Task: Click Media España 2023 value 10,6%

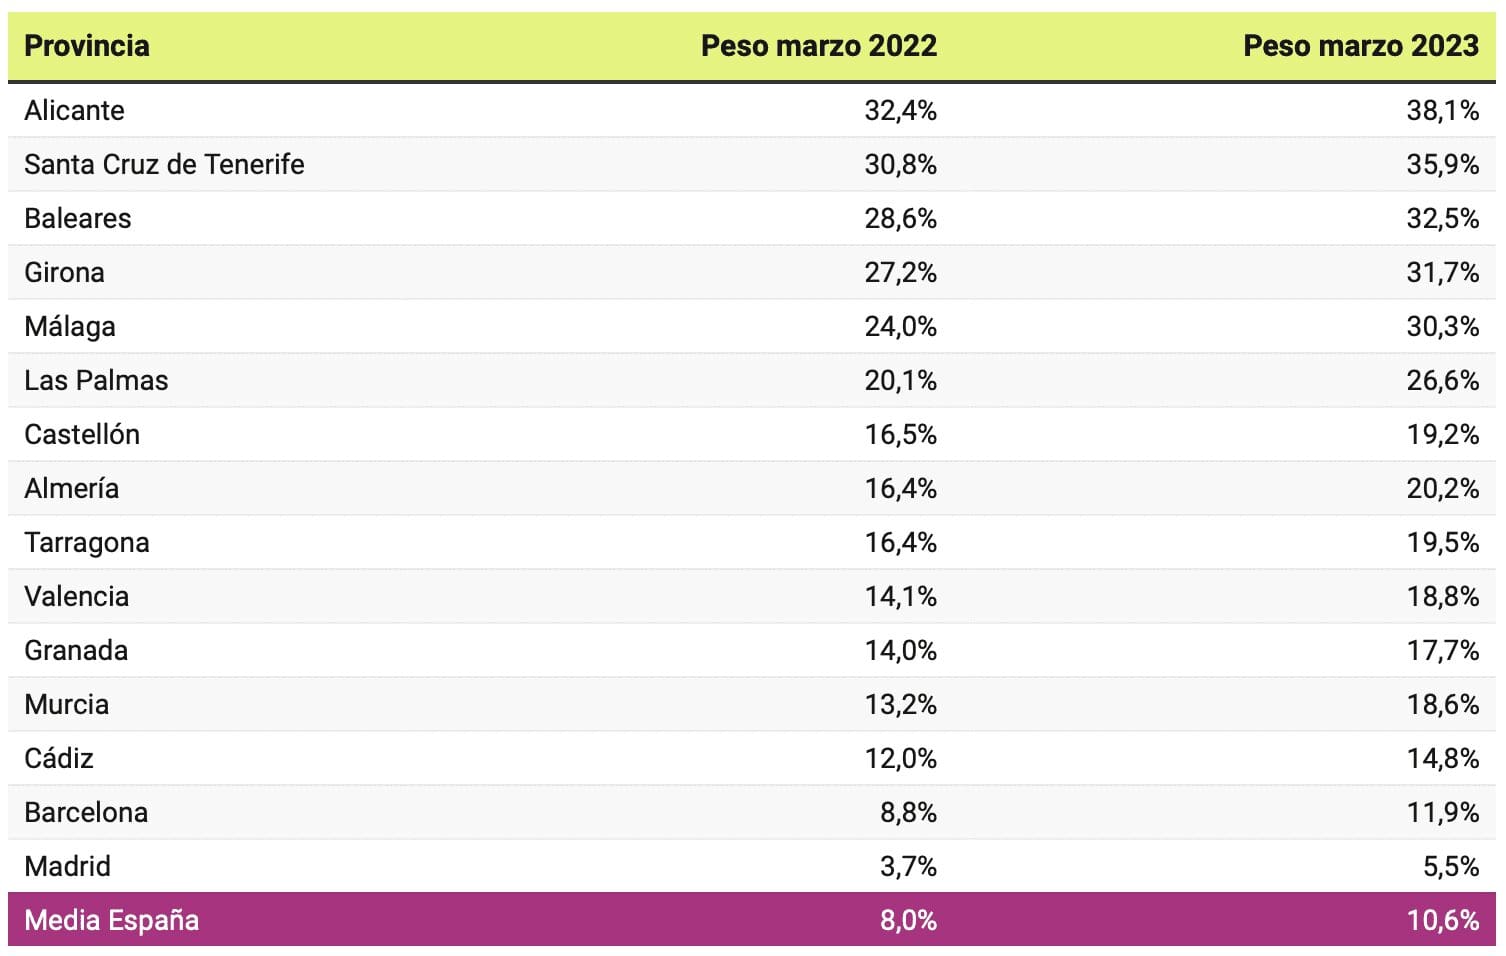Action: 1442,920
